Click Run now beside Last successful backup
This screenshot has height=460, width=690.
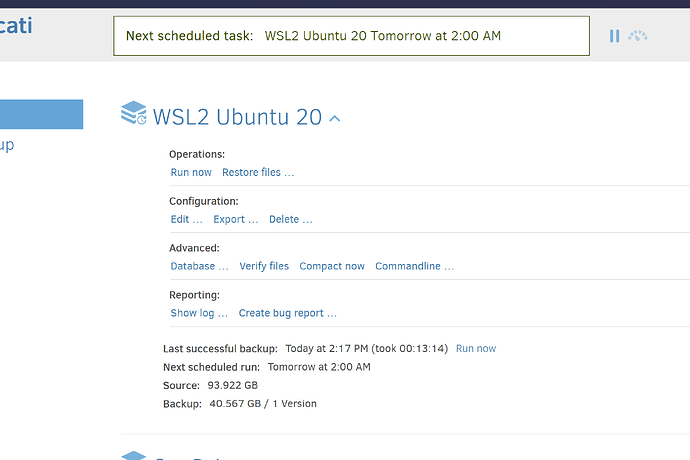[475, 349]
